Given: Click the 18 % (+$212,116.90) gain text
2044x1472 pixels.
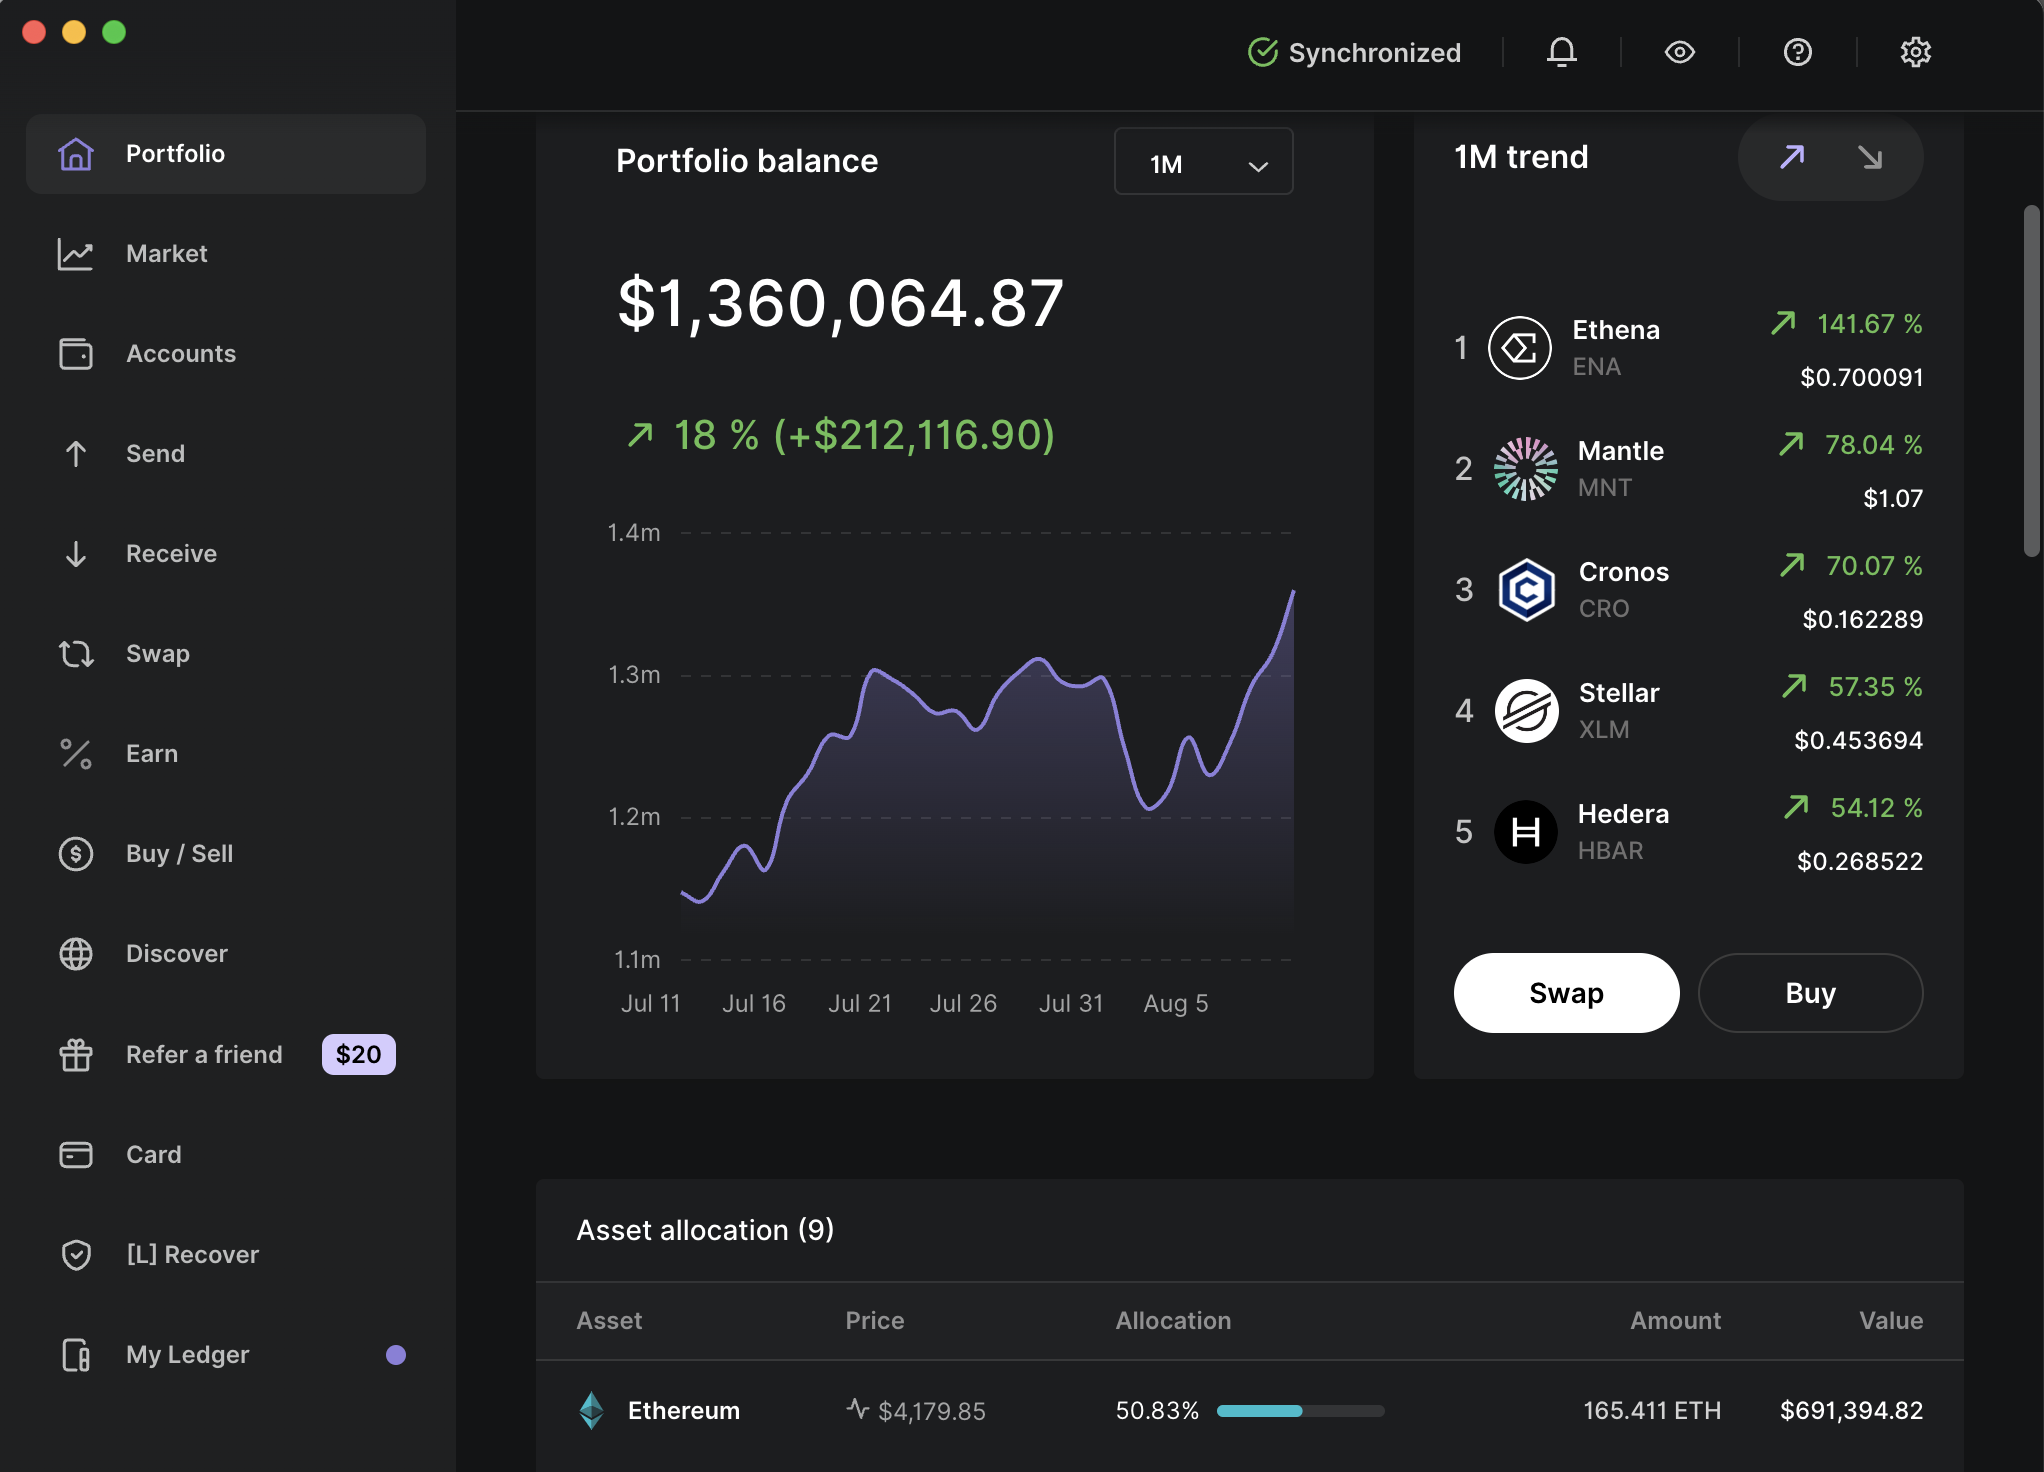Looking at the screenshot, I should click(x=864, y=435).
